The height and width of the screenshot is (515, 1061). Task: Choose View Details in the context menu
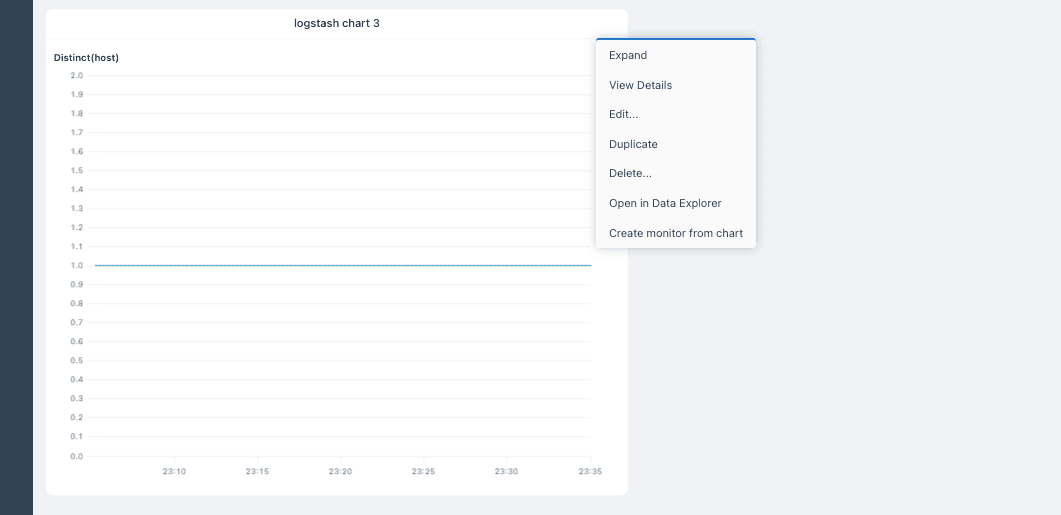[x=675, y=85]
